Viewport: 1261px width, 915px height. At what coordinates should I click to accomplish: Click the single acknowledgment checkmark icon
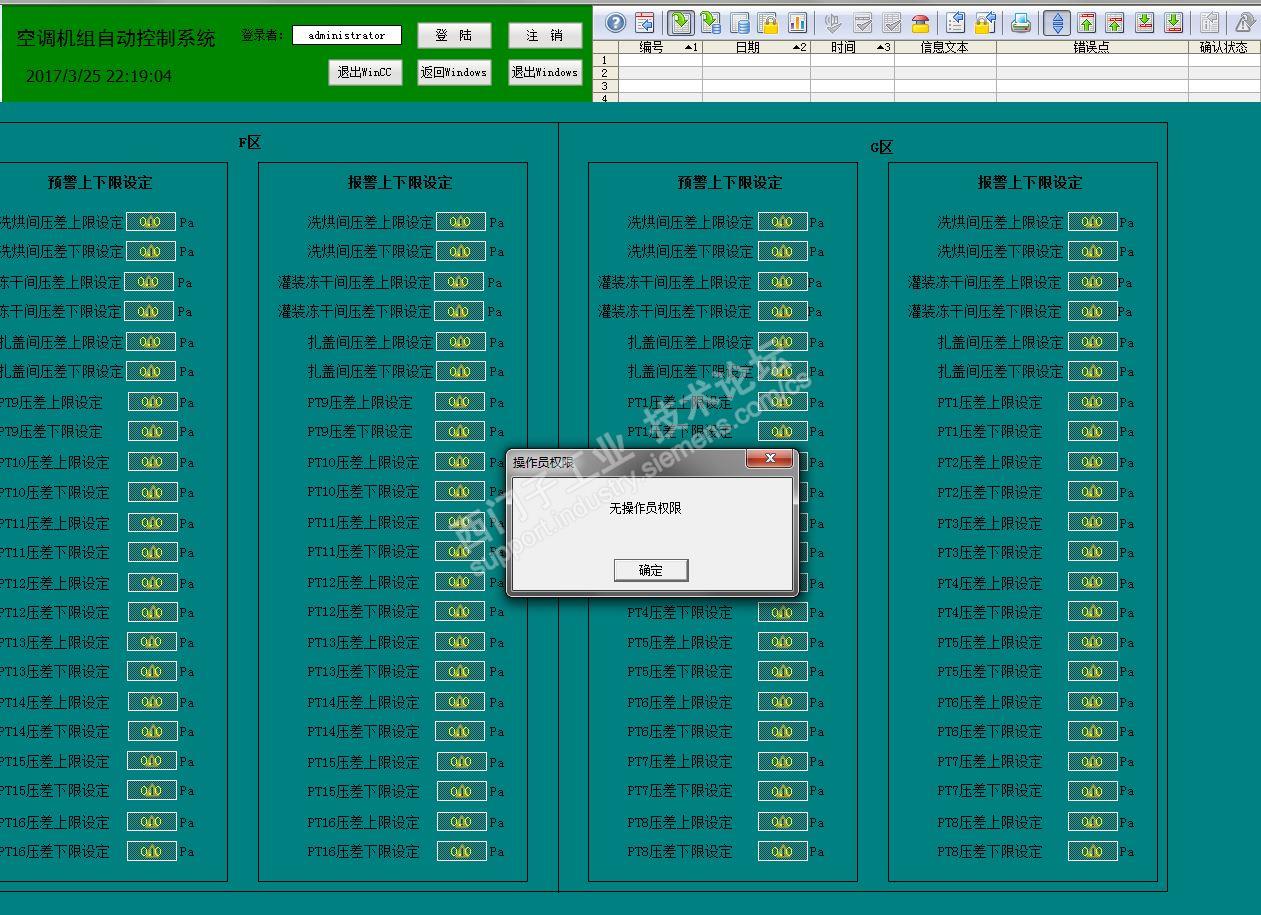coord(863,22)
